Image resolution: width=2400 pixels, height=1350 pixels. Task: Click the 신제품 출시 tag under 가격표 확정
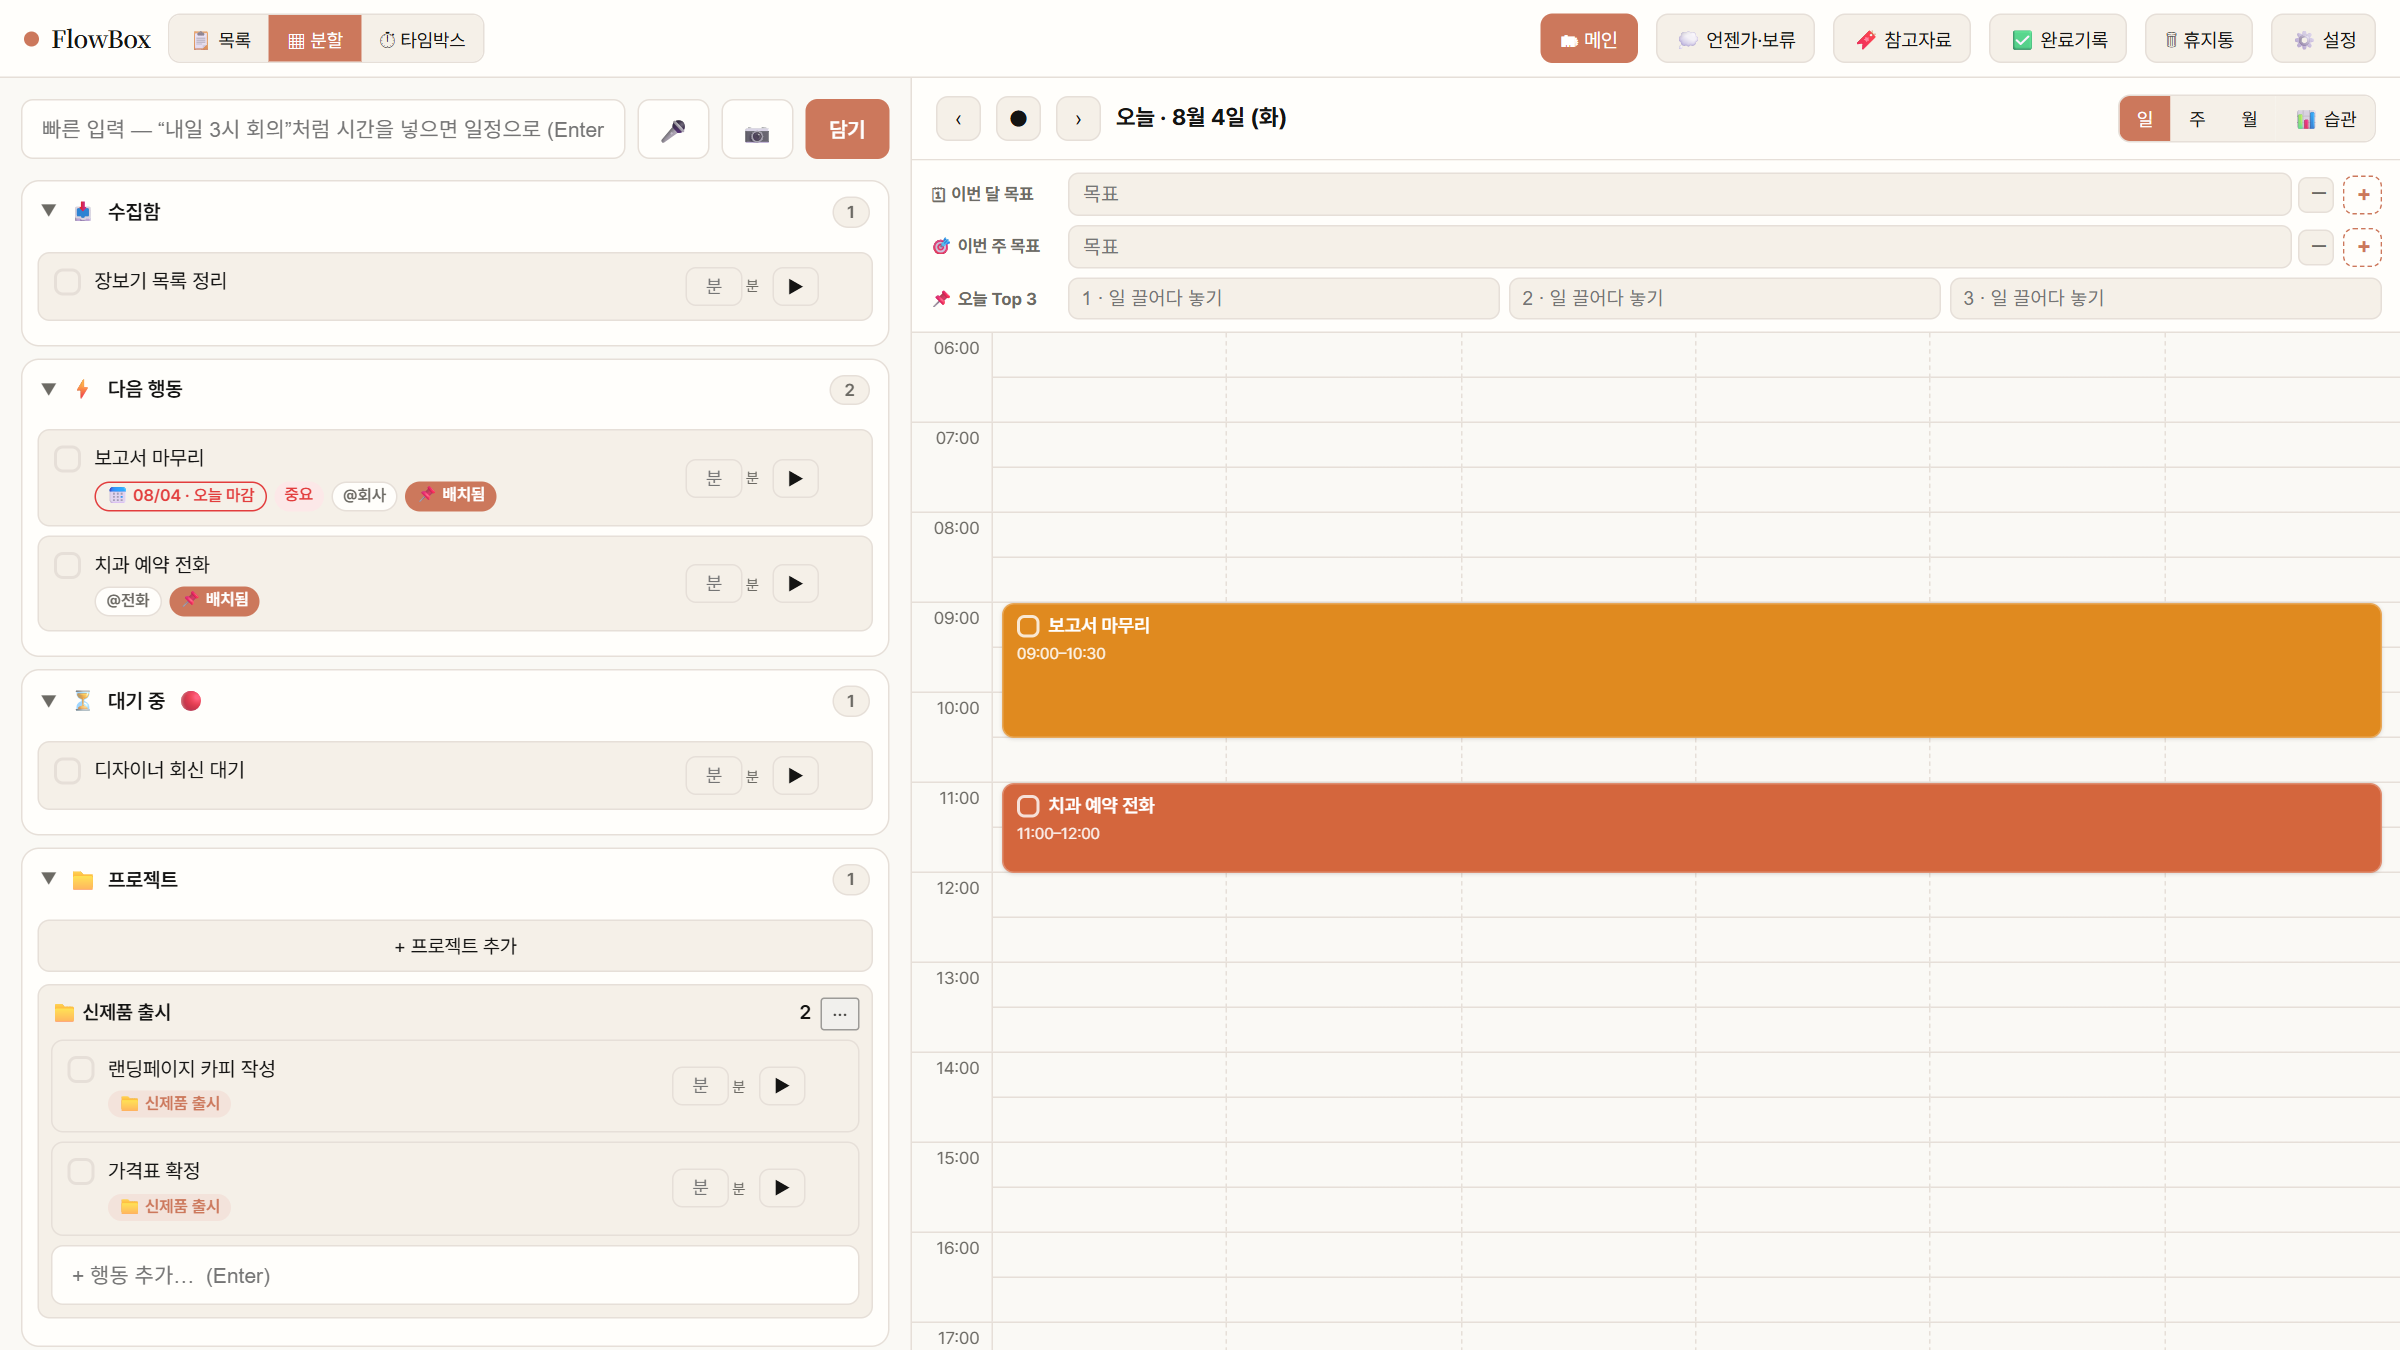(170, 1206)
